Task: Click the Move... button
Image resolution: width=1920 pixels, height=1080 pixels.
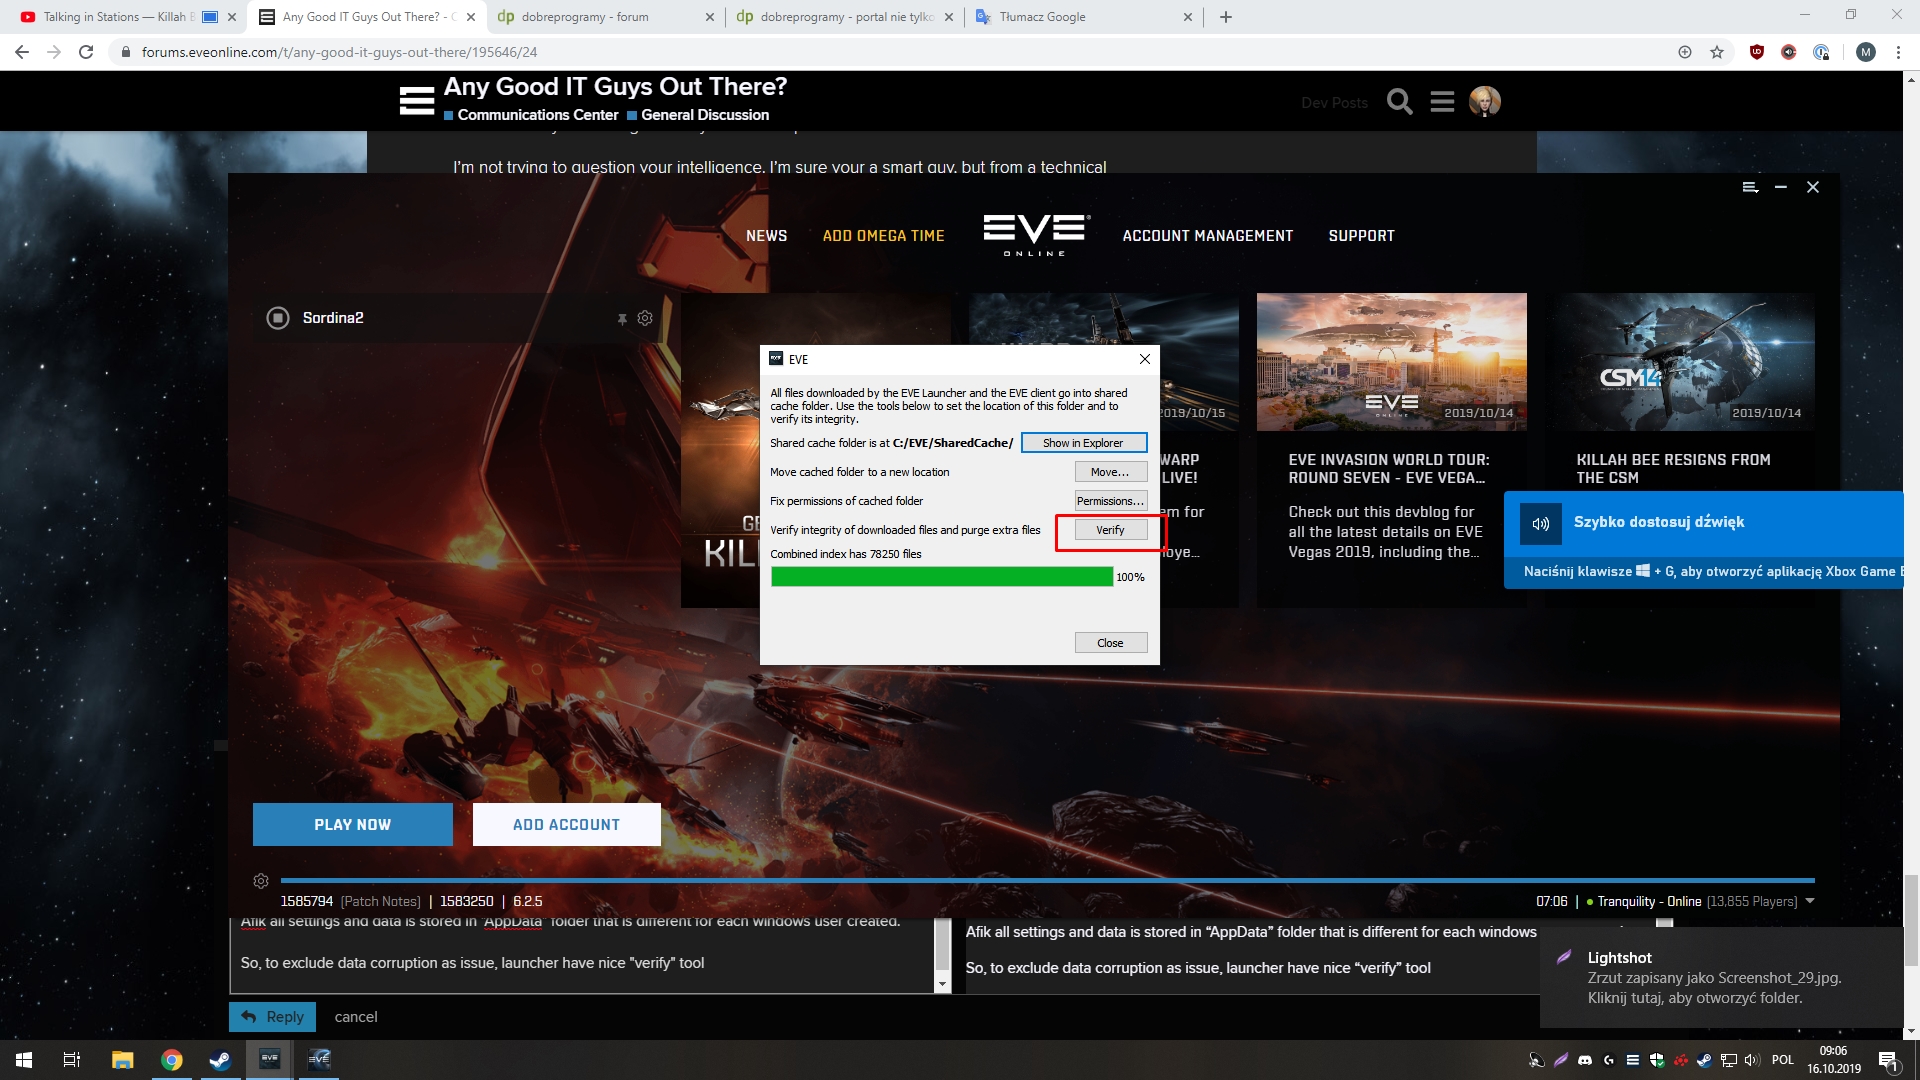Action: (1110, 472)
